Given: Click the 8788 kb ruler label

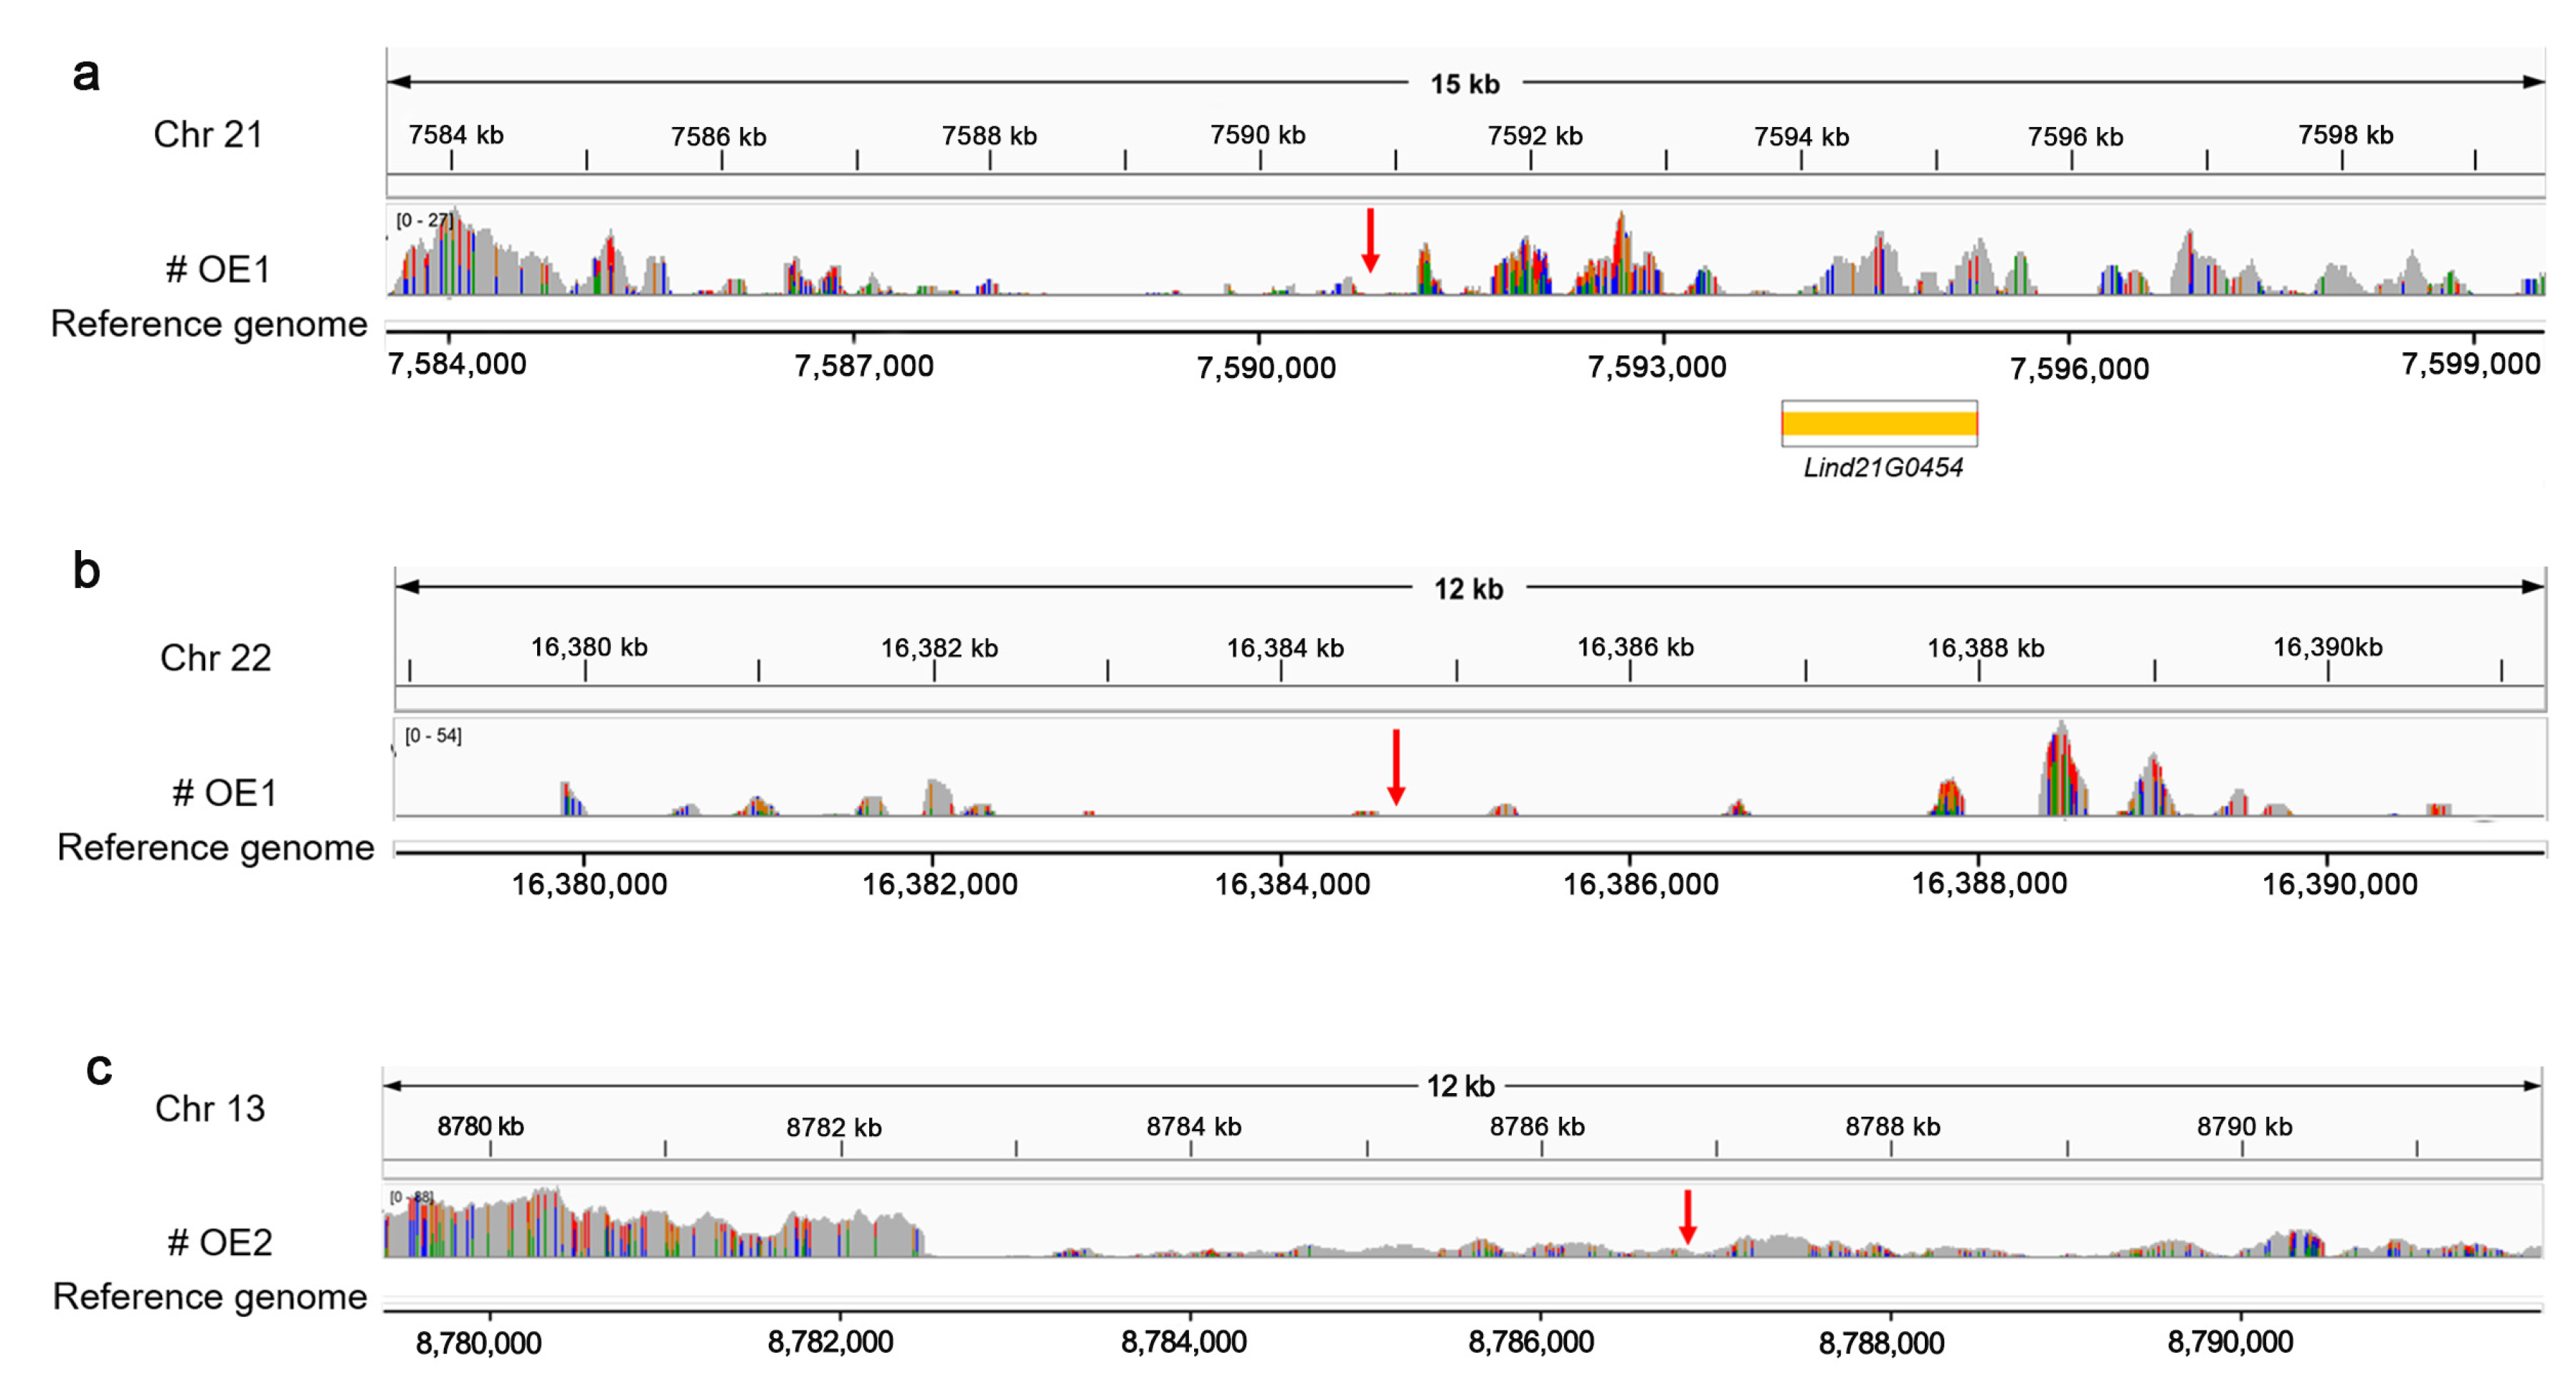Looking at the screenshot, I should point(1893,1126).
